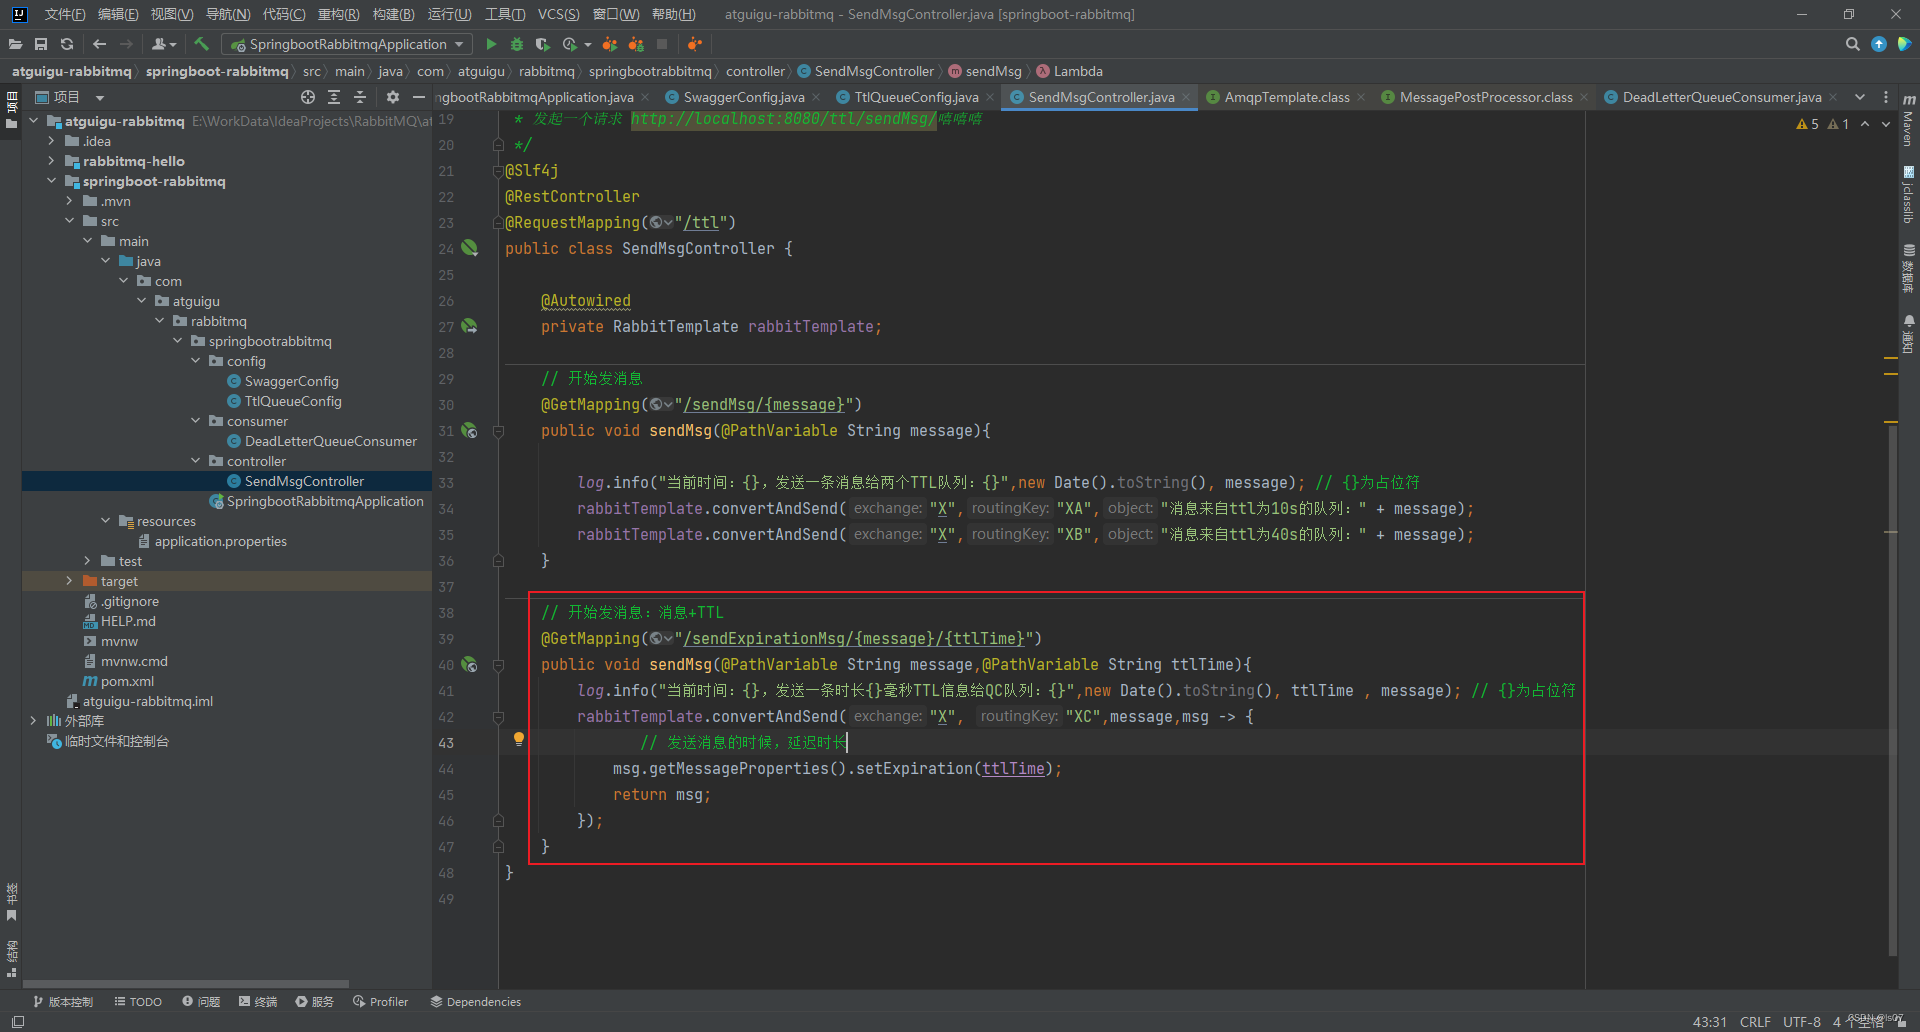Screen dimensions: 1920x1032
Task: Click the endpoint gutter icon on line 31
Action: pyautogui.click(x=469, y=430)
